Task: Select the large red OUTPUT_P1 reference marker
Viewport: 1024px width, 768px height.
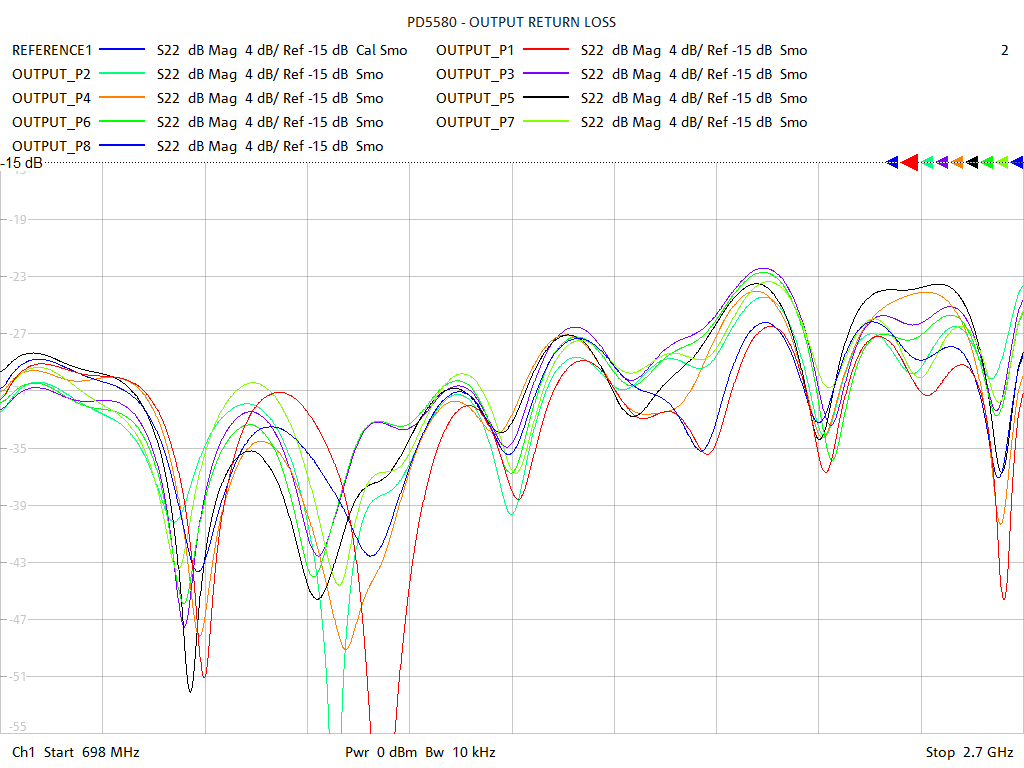Action: pos(910,163)
